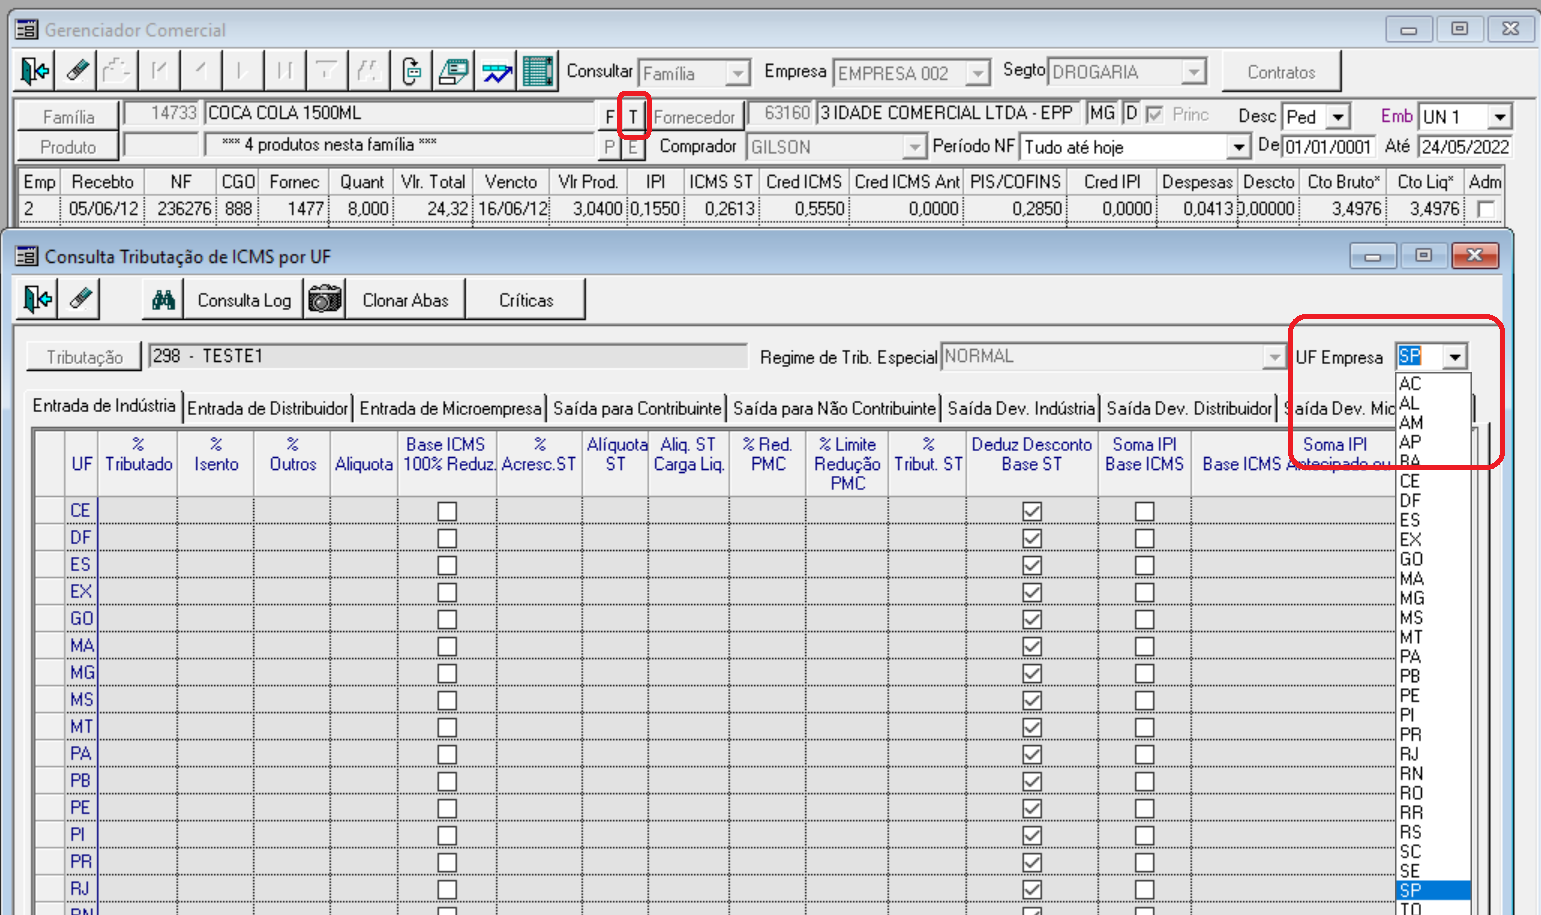This screenshot has width=1541, height=915.
Task: Collapse the UF Empresa dropdown arrow
Action: 1456,356
